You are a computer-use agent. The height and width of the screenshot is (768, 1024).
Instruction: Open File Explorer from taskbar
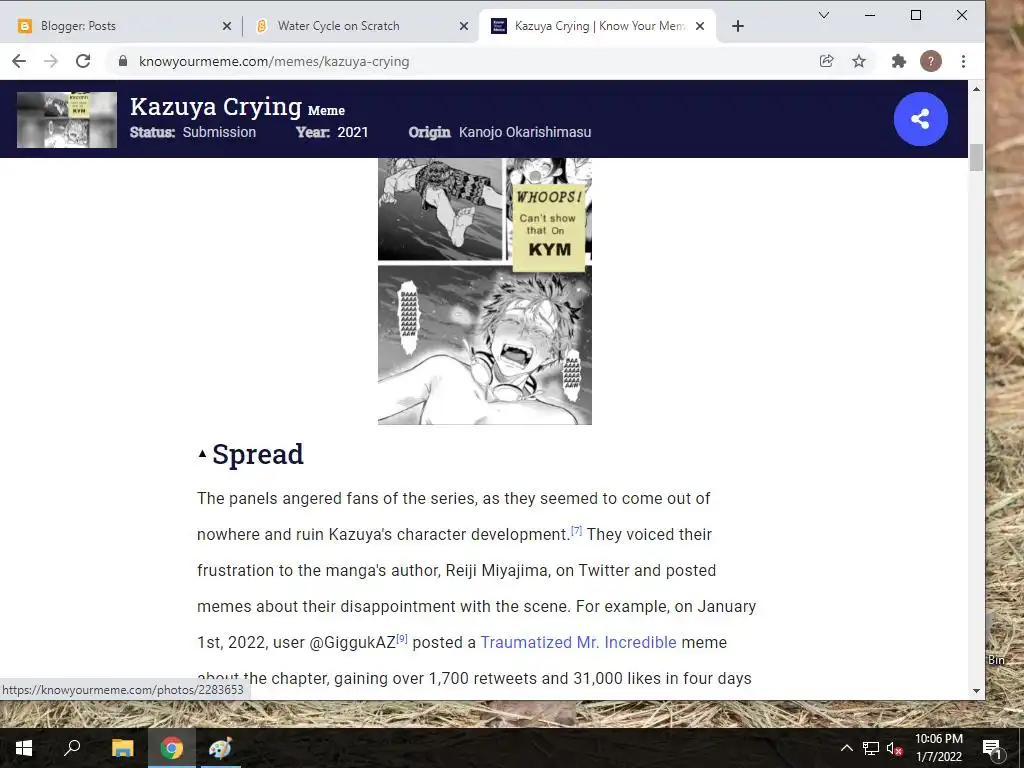122,748
